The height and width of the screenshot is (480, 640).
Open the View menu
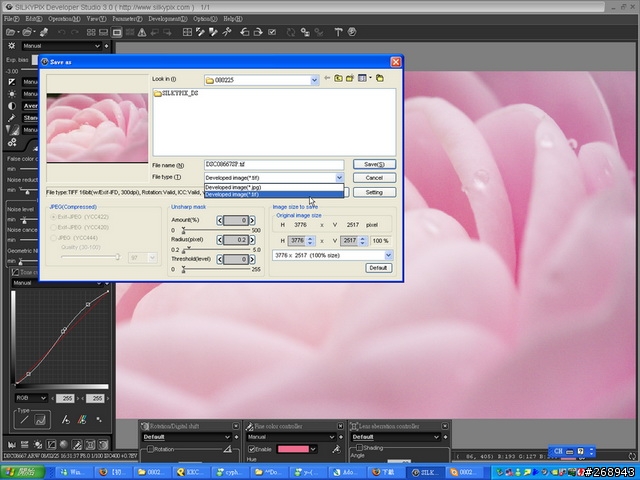pyautogui.click(x=96, y=19)
